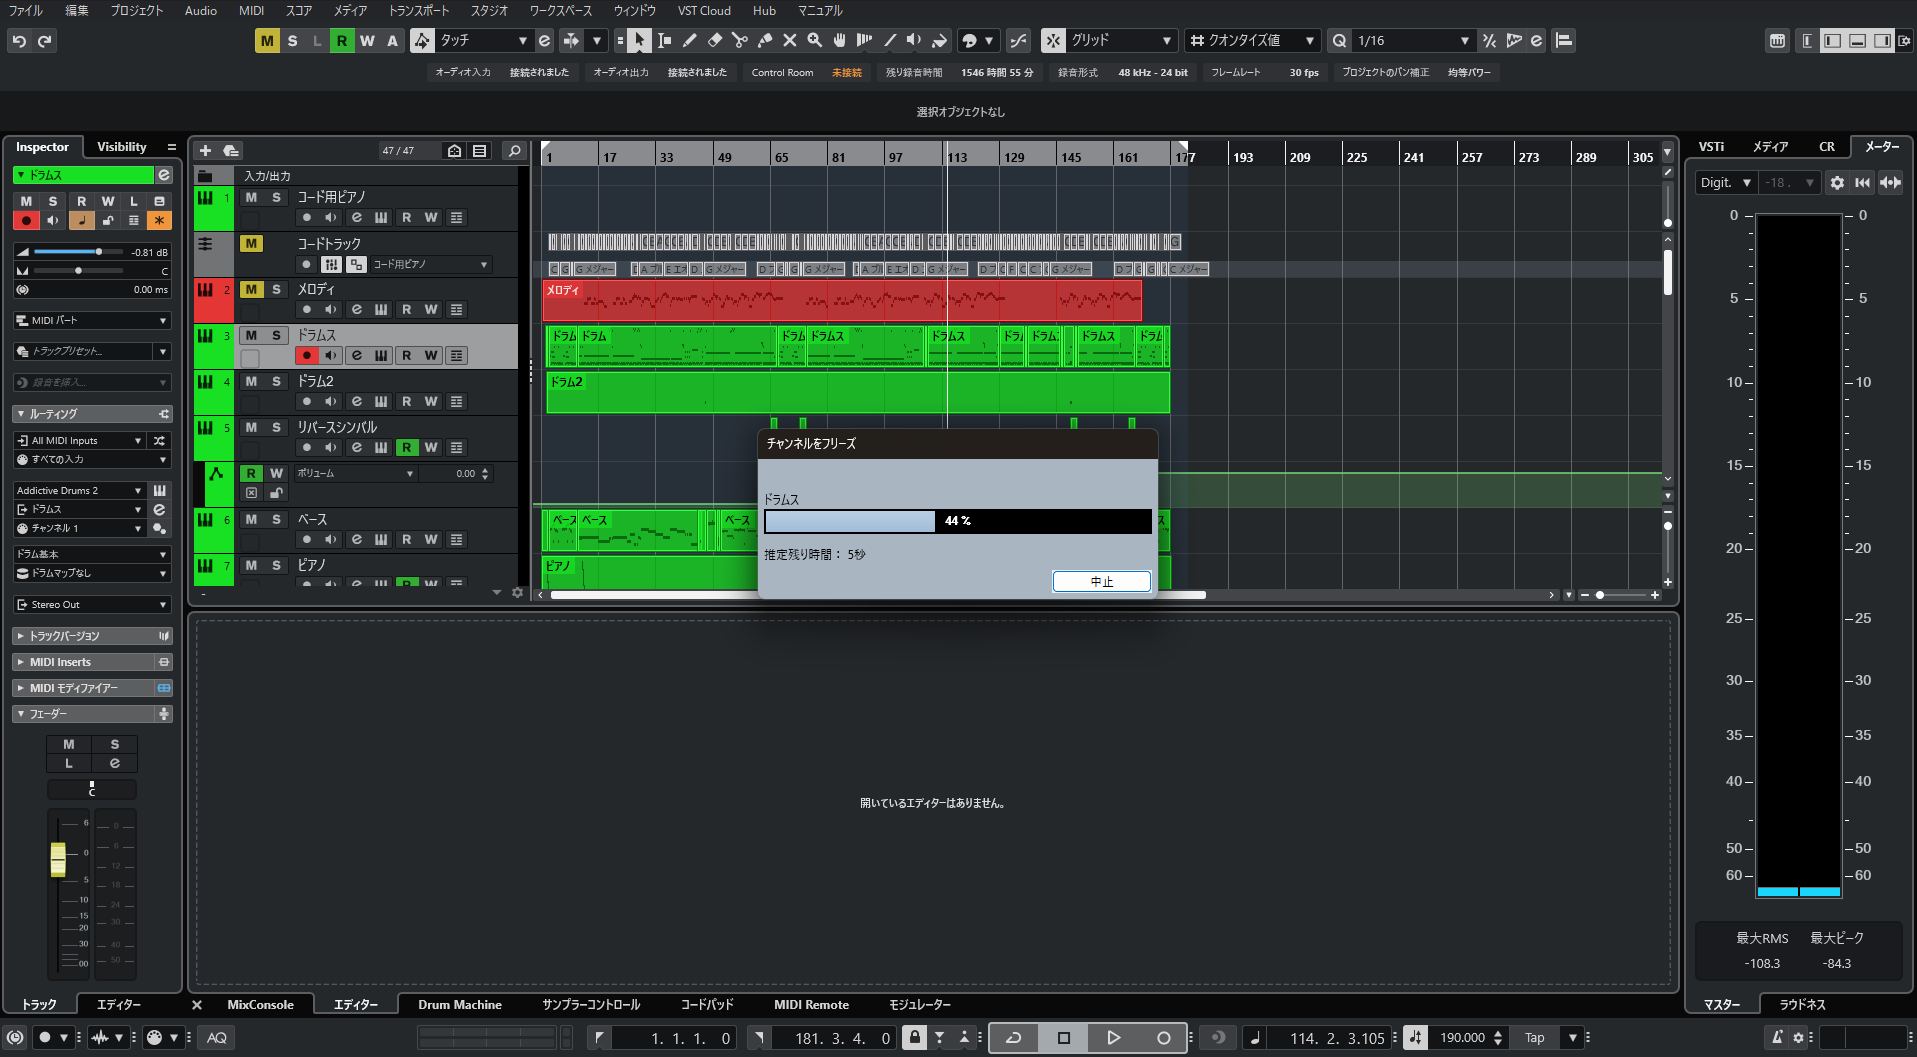This screenshot has width=1917, height=1057.
Task: Click the Add Track plus icon
Action: click(205, 151)
